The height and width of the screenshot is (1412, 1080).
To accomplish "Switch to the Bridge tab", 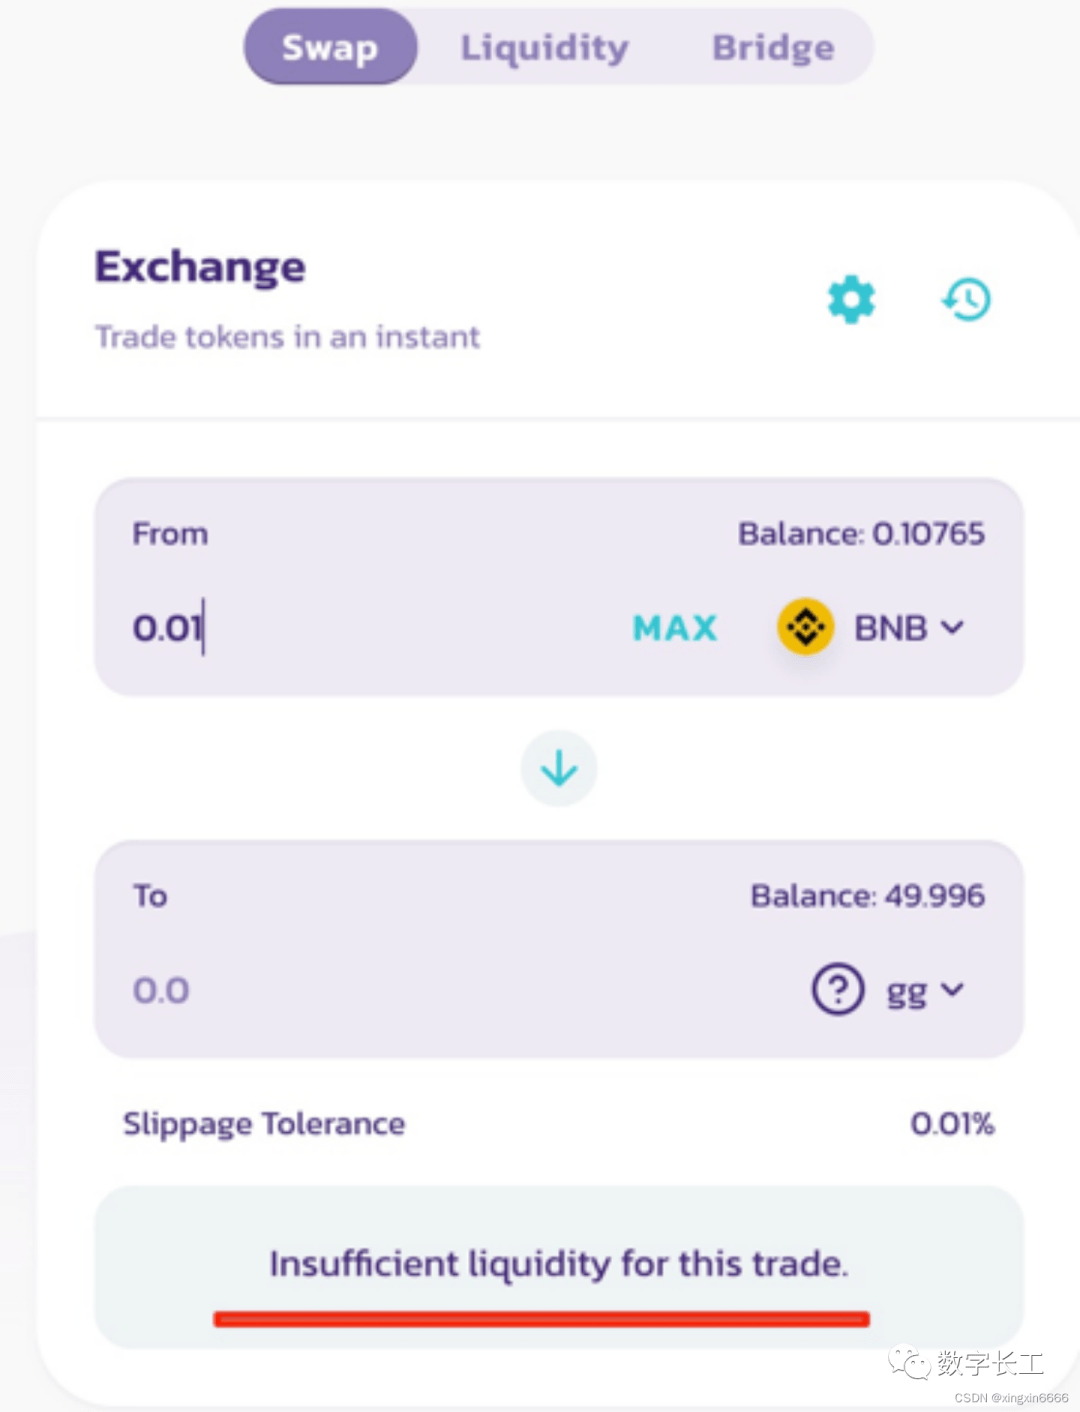I will 773,47.
